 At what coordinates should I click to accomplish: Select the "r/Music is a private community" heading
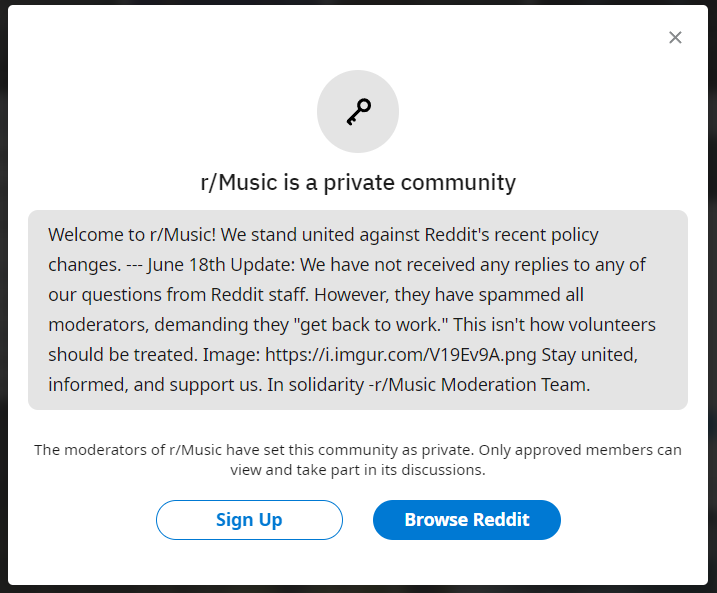pyautogui.click(x=358, y=182)
